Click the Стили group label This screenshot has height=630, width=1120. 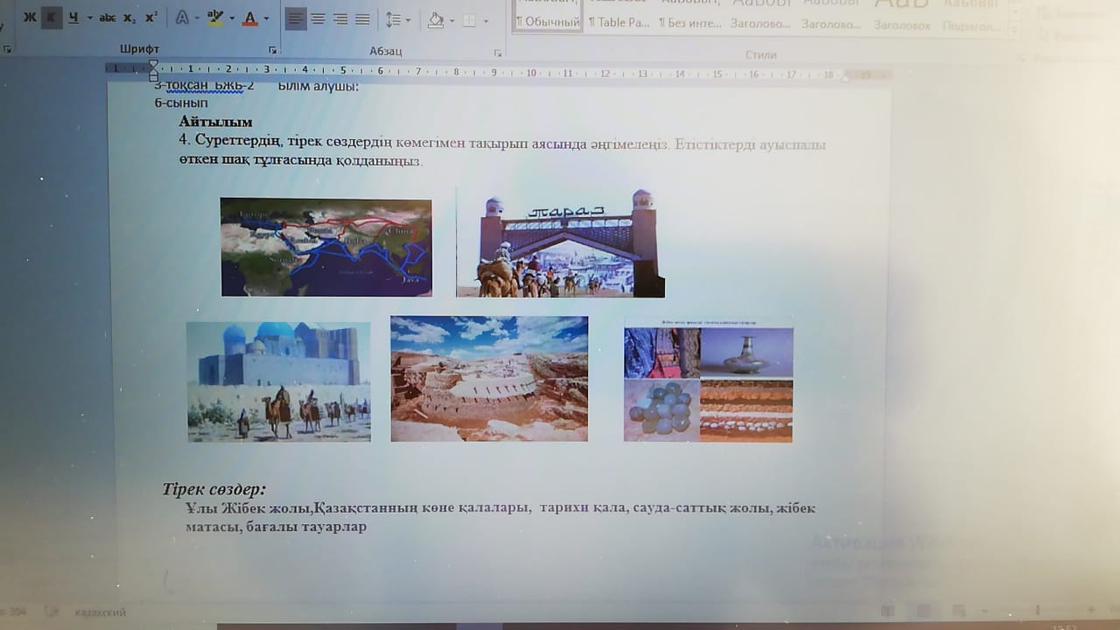761,55
